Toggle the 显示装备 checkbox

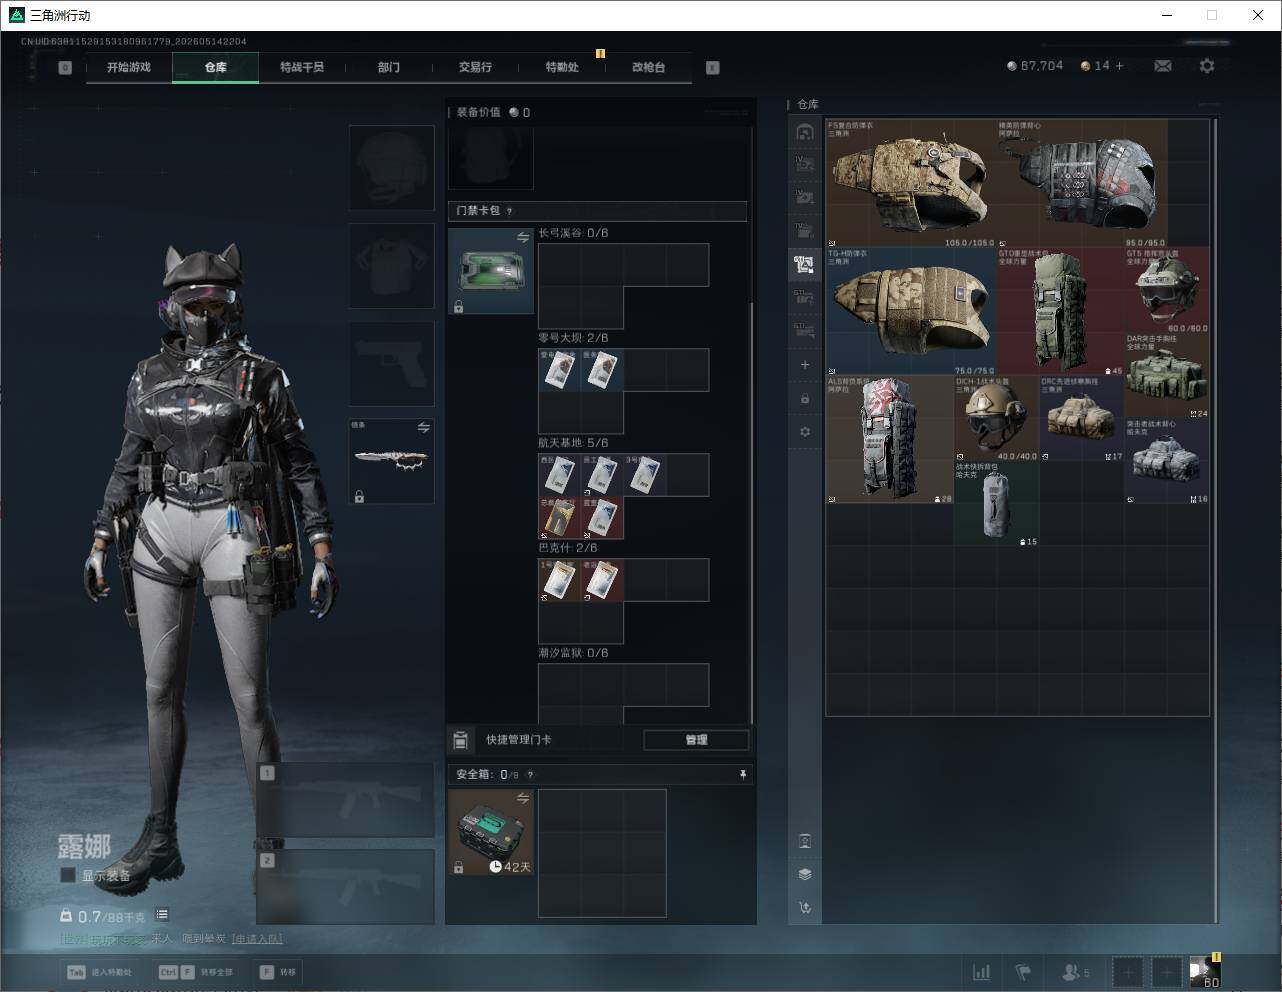68,875
